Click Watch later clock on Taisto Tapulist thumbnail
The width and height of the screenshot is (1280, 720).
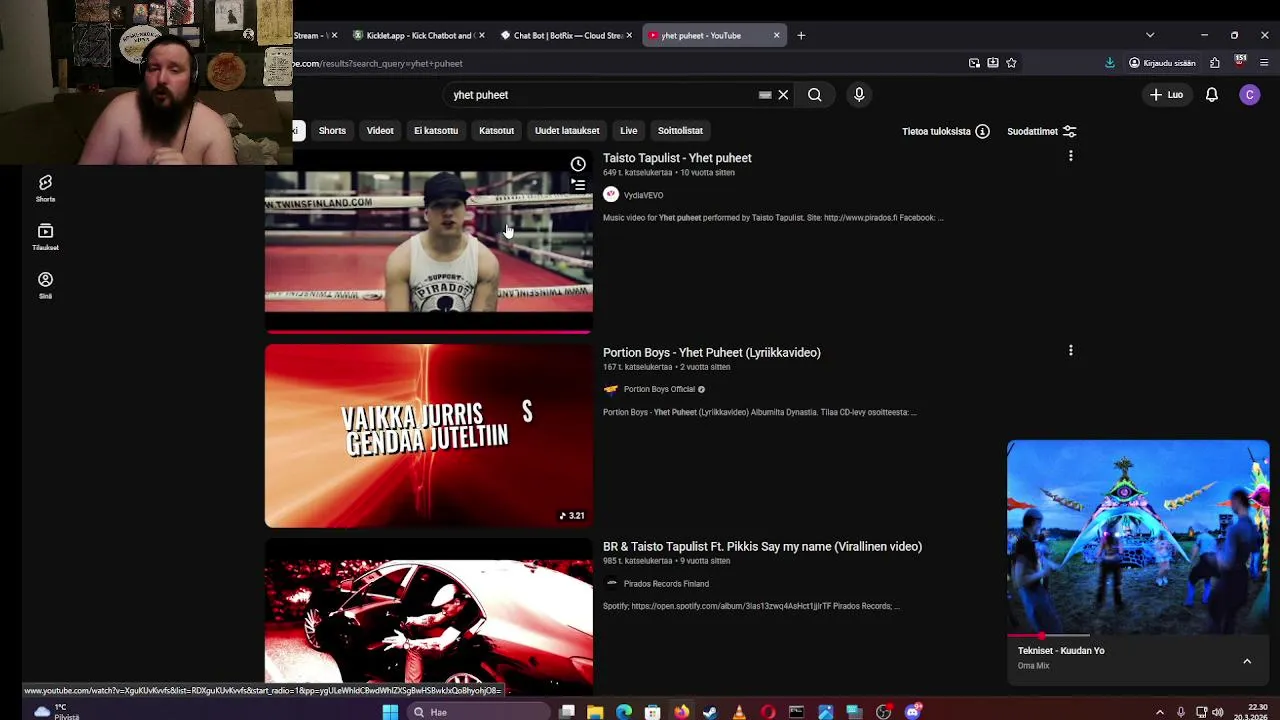pyautogui.click(x=578, y=164)
